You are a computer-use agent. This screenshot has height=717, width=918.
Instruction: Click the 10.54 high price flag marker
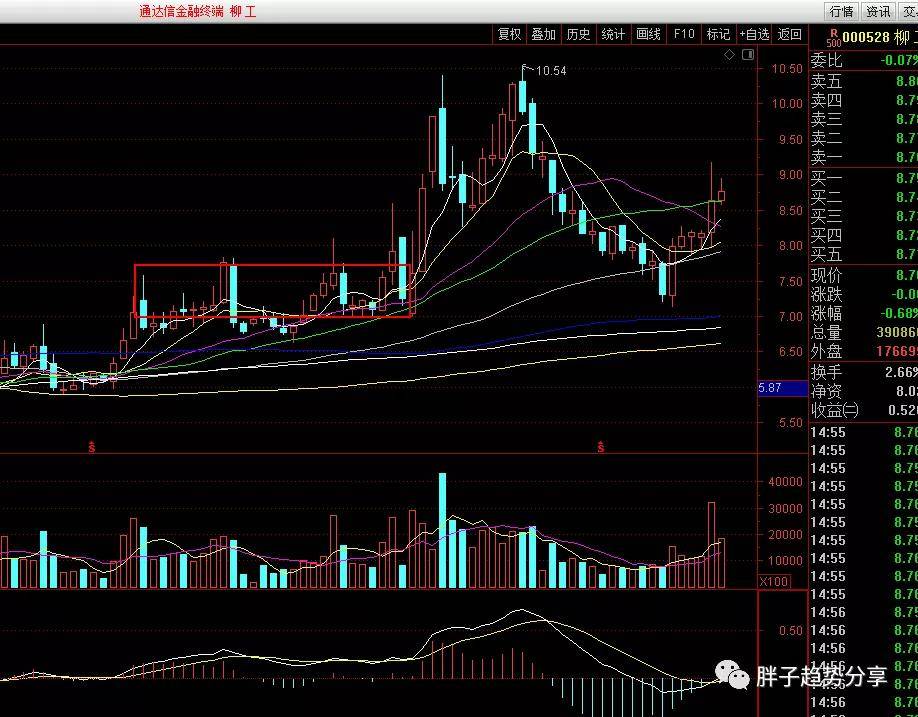544,70
